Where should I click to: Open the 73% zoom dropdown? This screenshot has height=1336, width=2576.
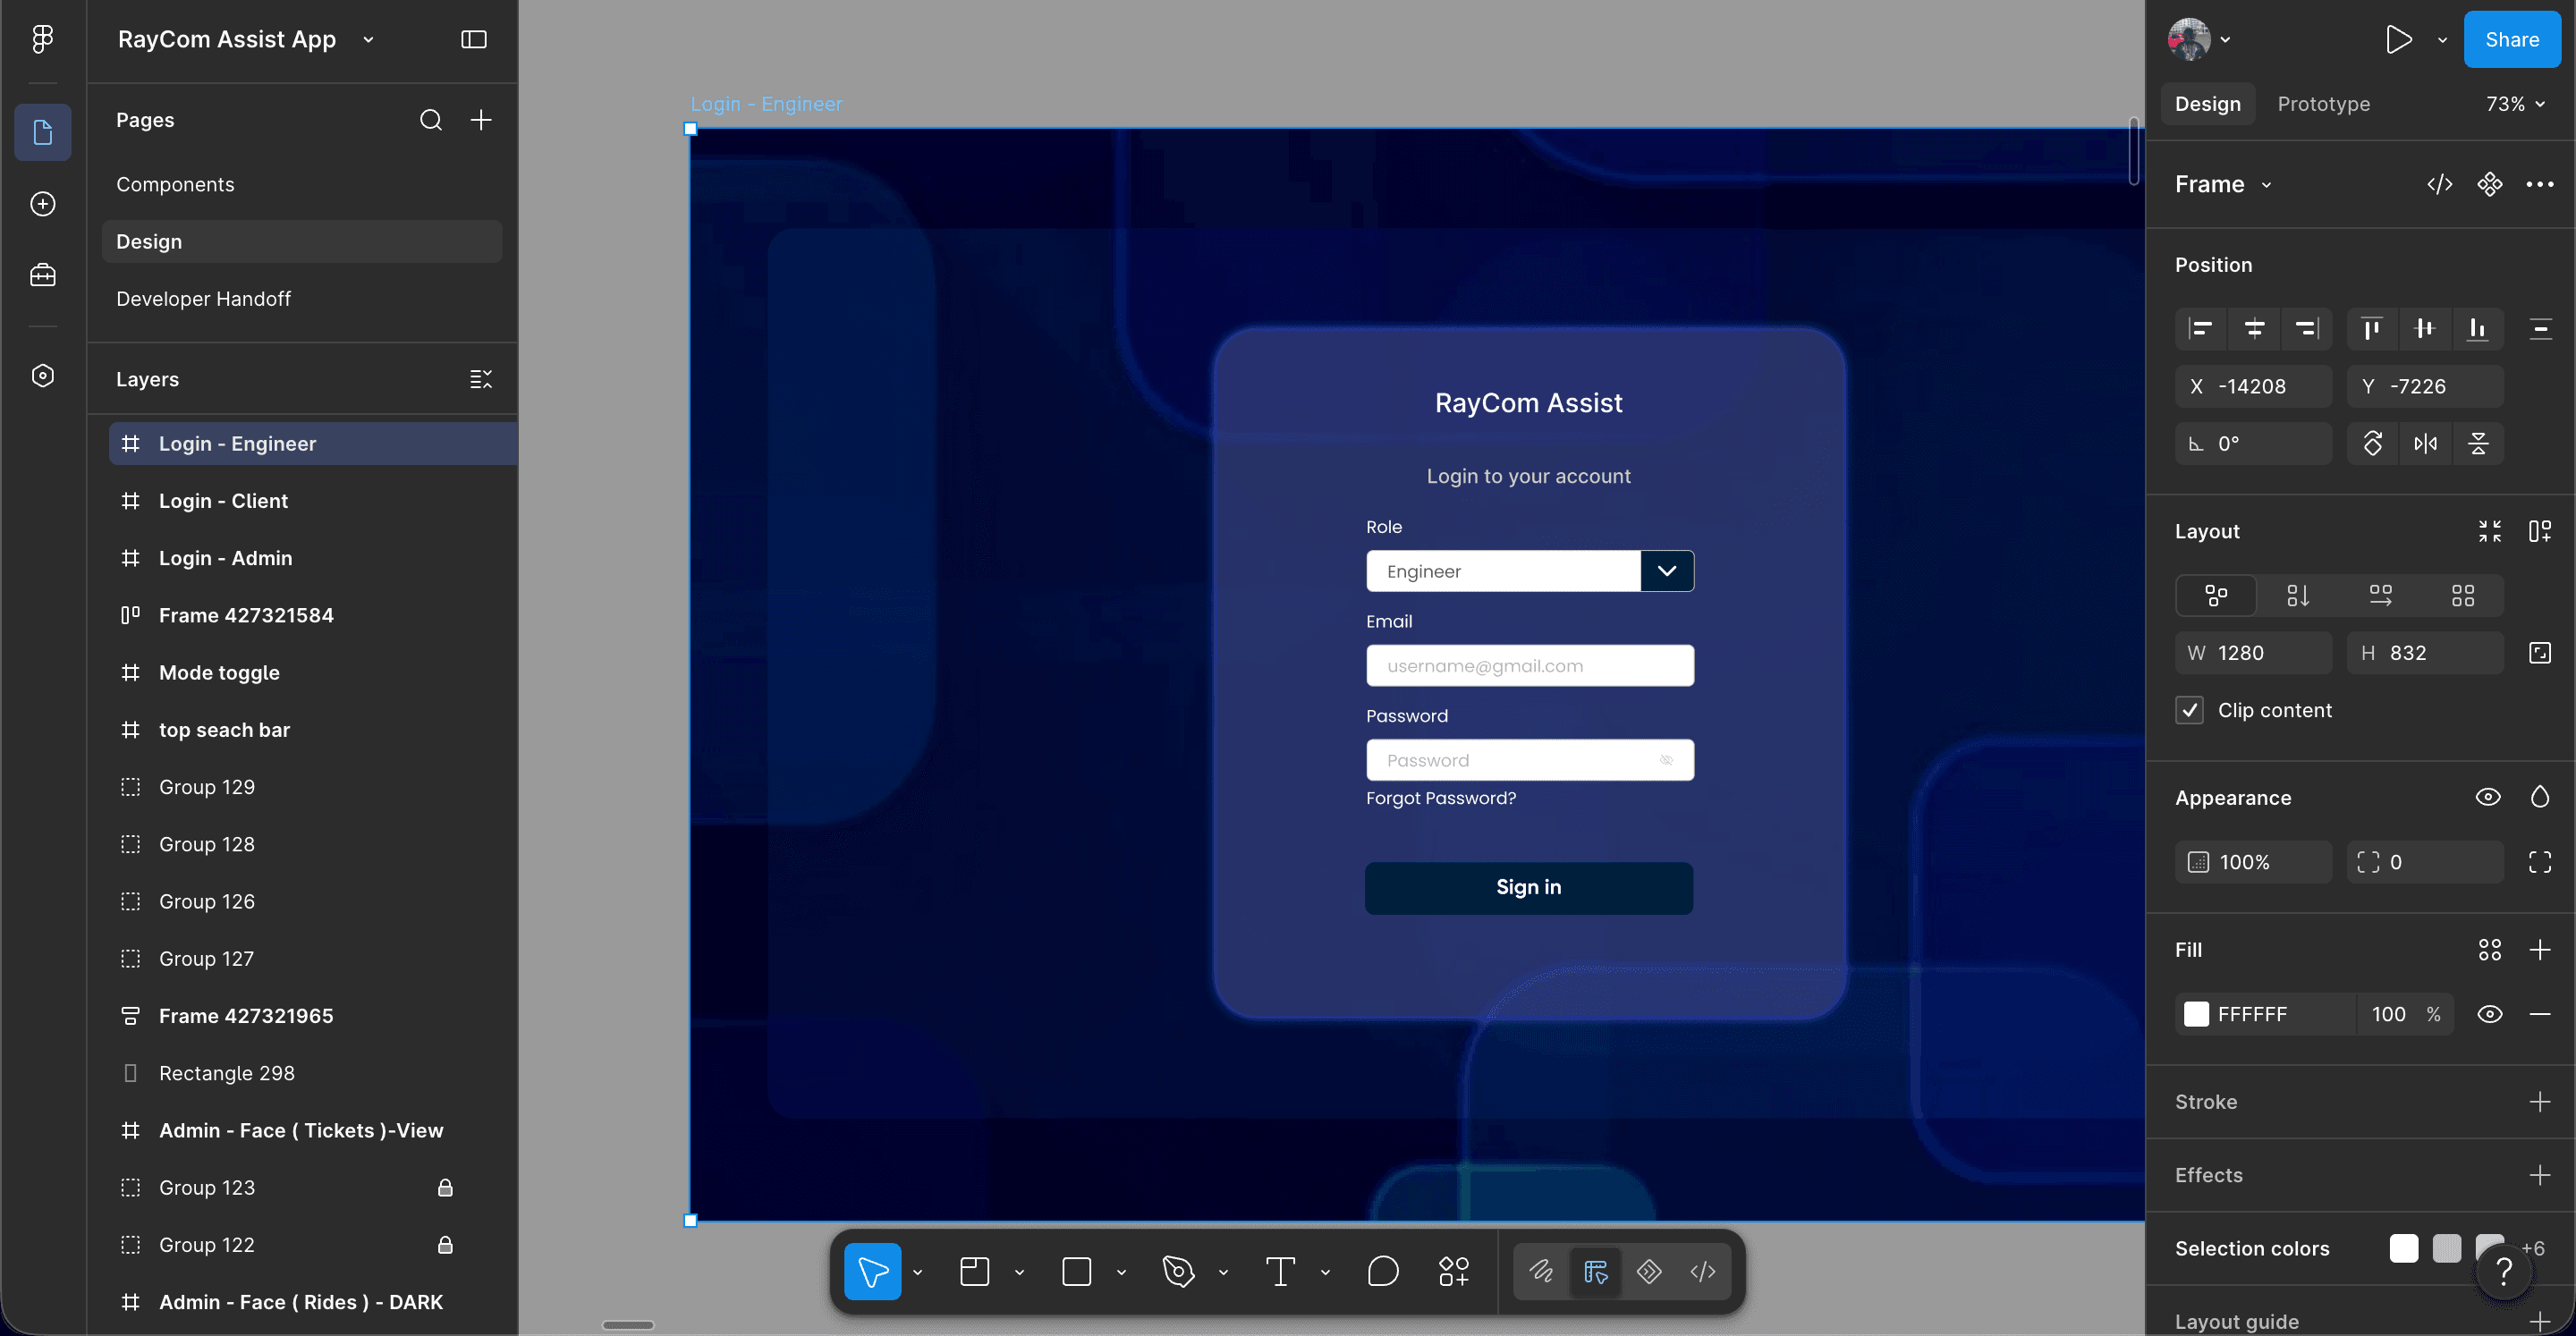pos(2514,104)
